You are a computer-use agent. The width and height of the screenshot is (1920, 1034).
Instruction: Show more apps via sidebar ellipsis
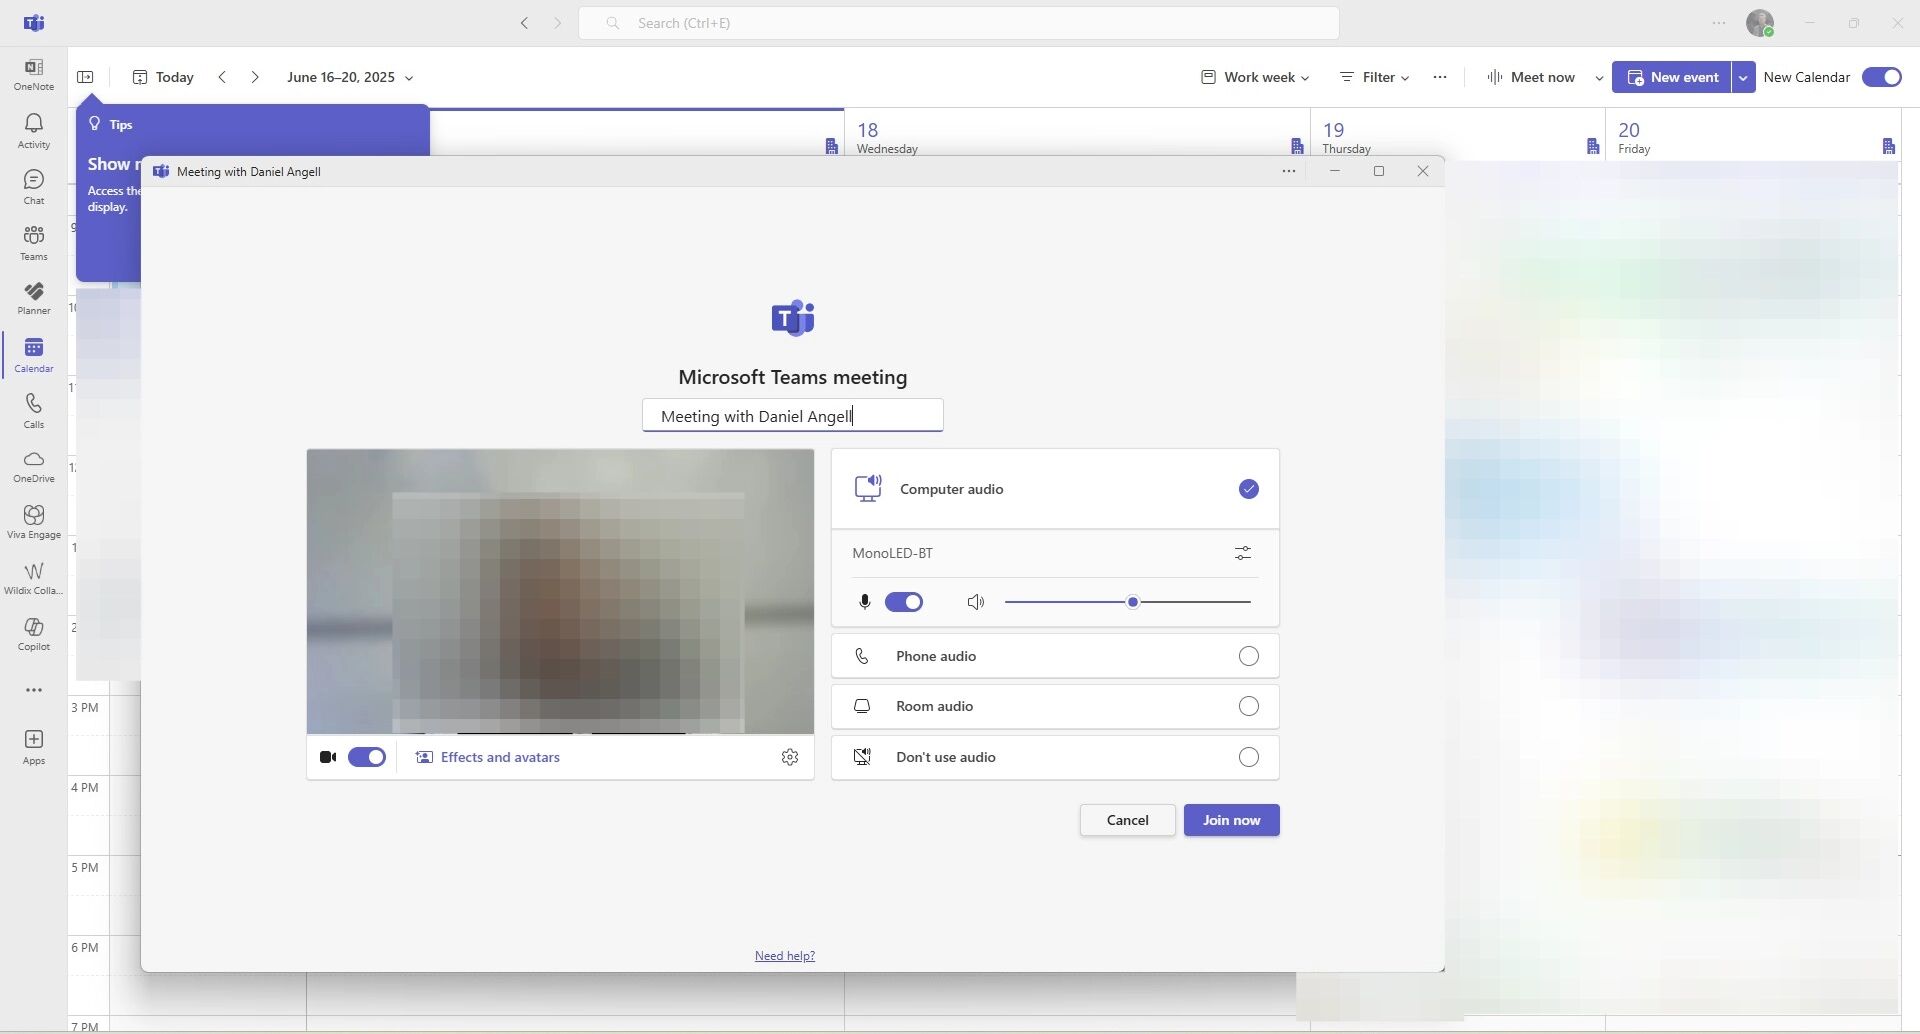[x=34, y=690]
